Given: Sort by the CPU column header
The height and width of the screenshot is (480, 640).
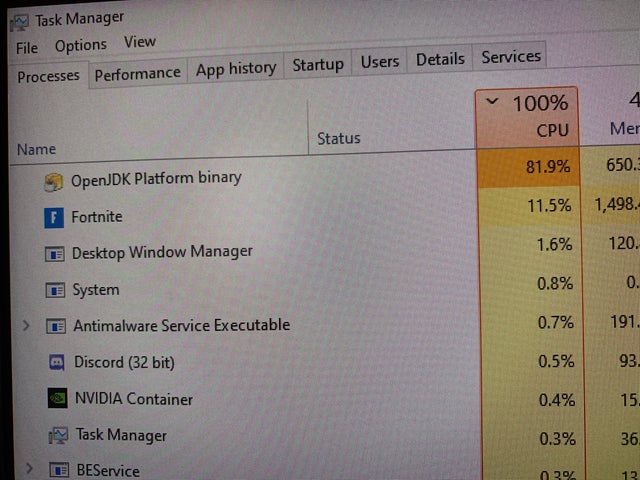Looking at the screenshot, I should pos(527,117).
